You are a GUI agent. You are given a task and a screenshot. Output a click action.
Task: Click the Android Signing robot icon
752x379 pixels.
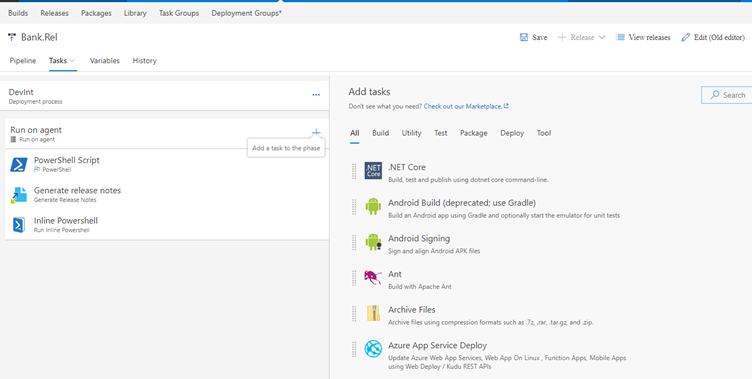373,242
